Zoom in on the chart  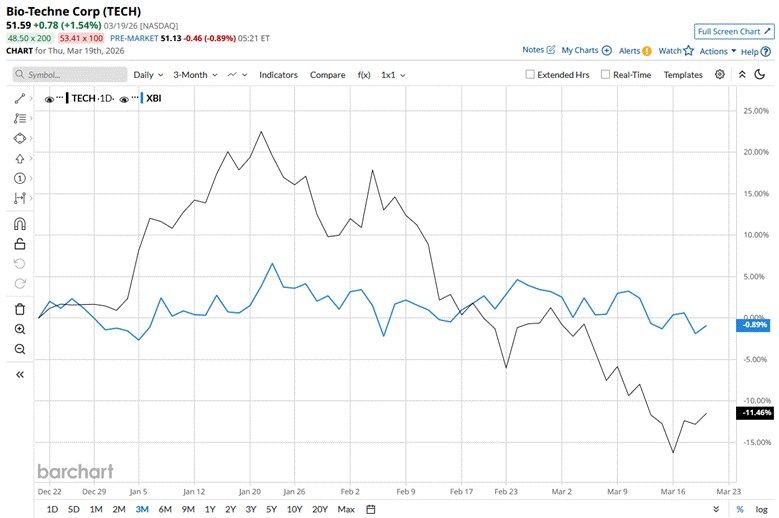tap(19, 329)
